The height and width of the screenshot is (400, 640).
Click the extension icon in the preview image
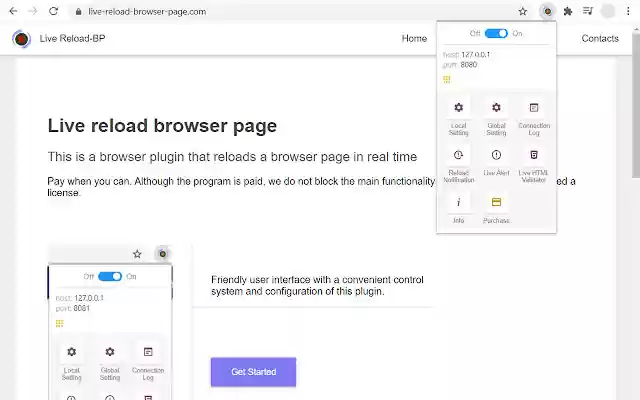coord(162,254)
